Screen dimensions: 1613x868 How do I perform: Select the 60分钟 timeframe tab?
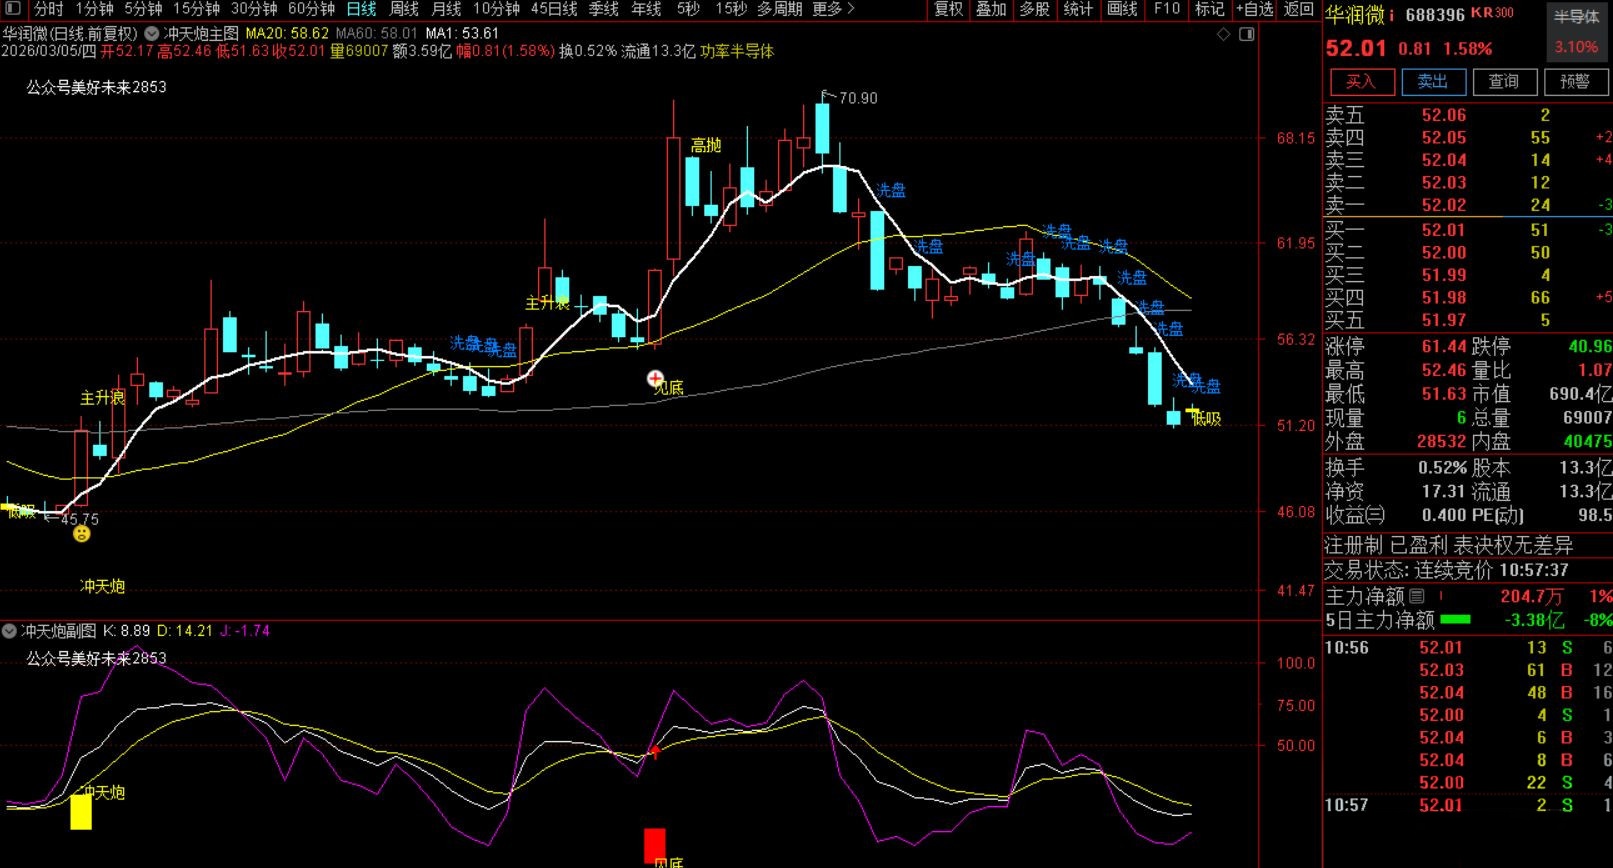coord(311,9)
